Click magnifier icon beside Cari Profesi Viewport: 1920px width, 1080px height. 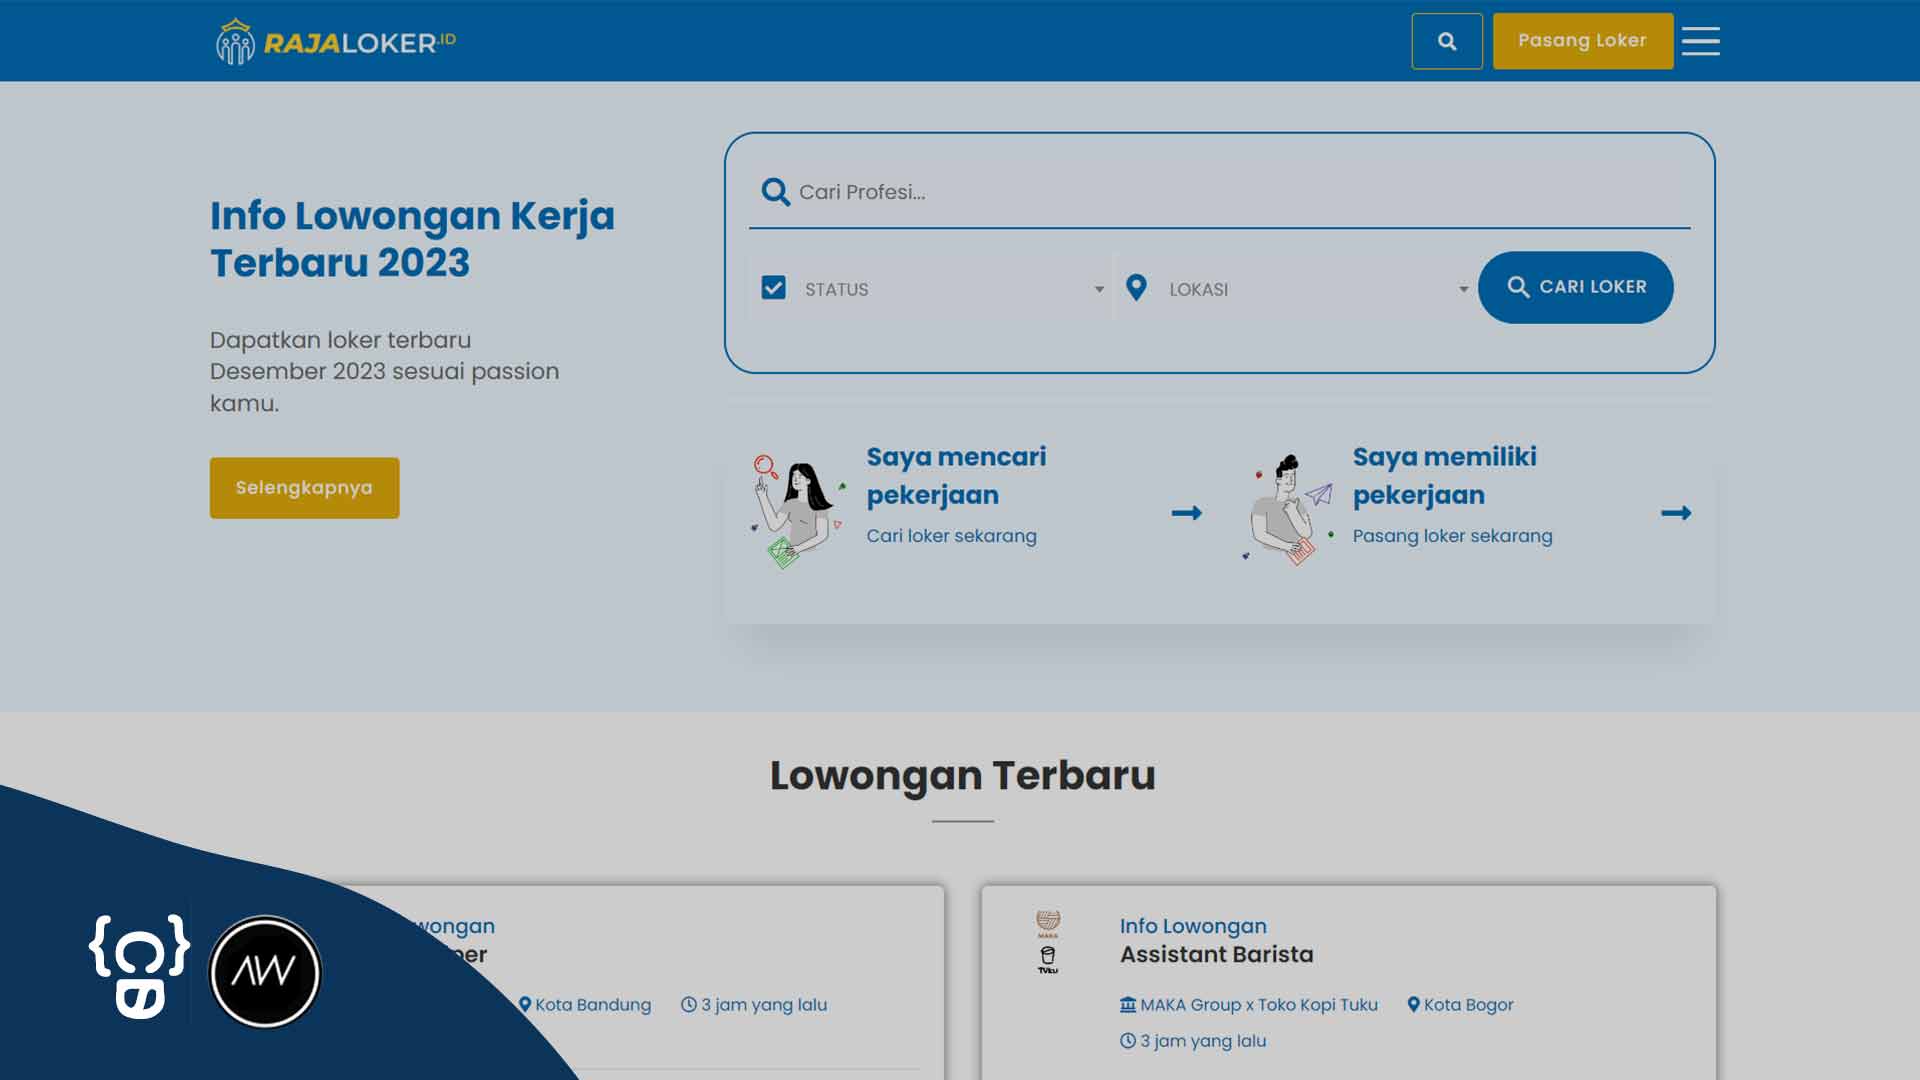[775, 192]
